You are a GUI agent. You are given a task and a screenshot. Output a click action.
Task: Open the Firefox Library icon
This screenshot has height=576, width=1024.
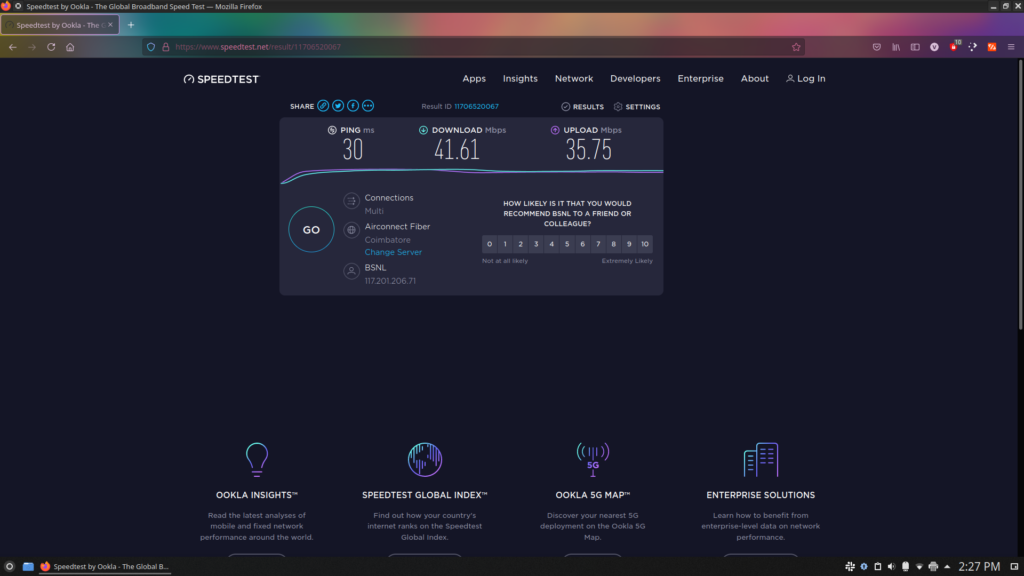coord(896,47)
